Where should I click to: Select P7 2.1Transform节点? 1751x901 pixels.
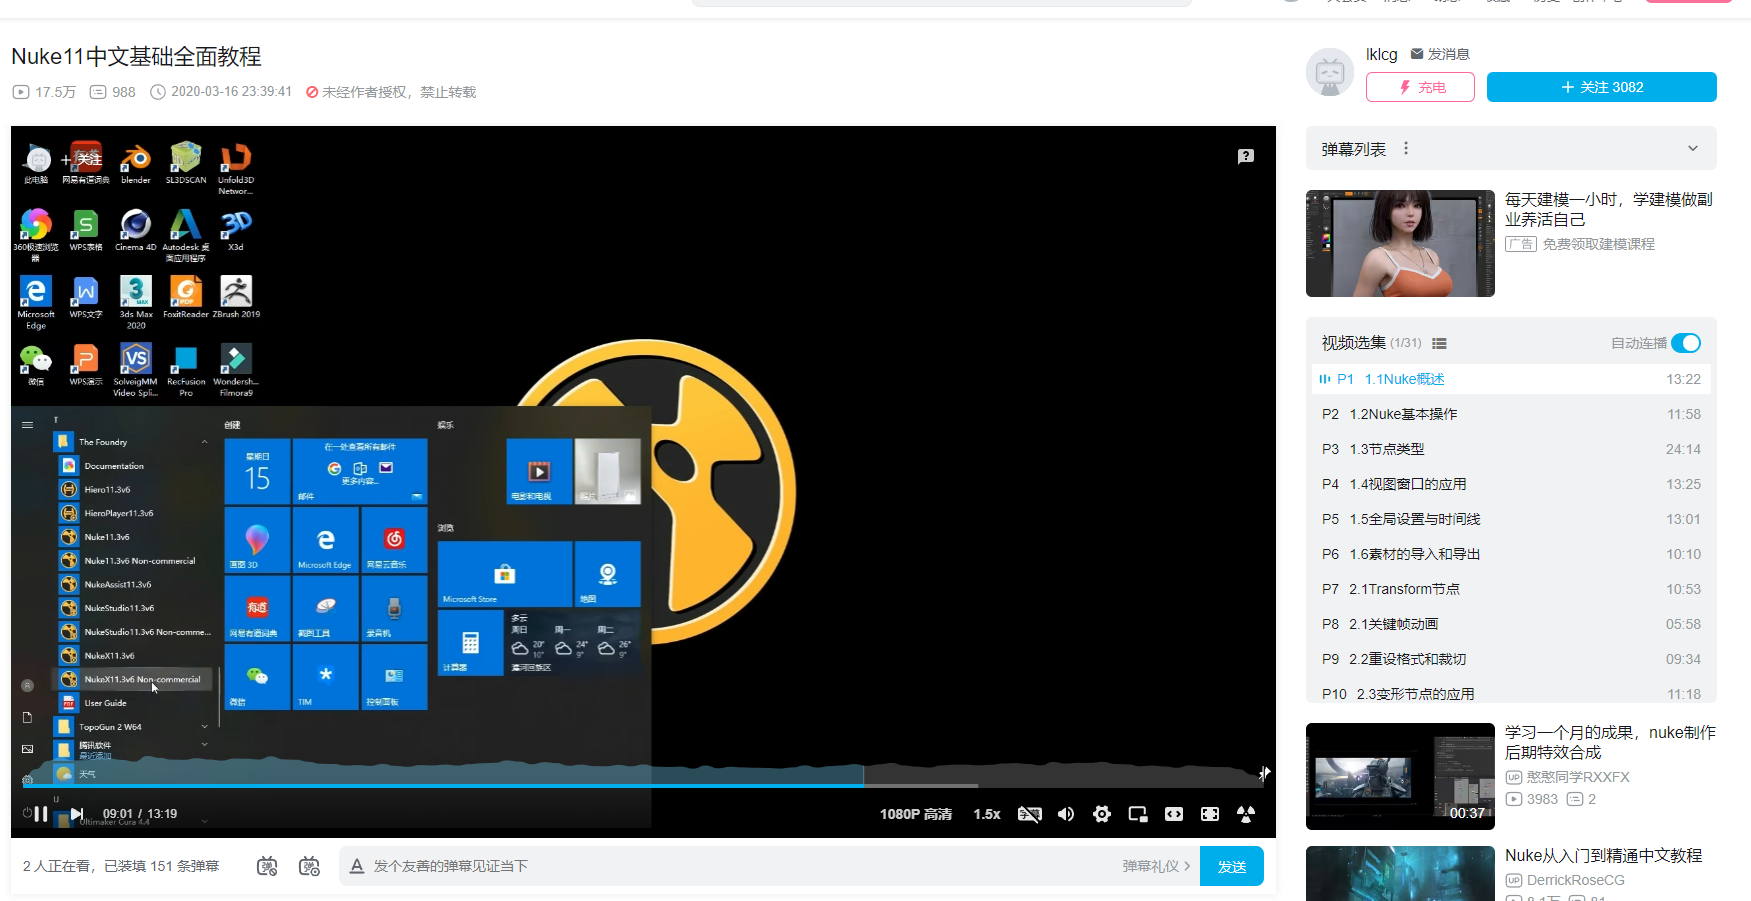[1511, 589]
